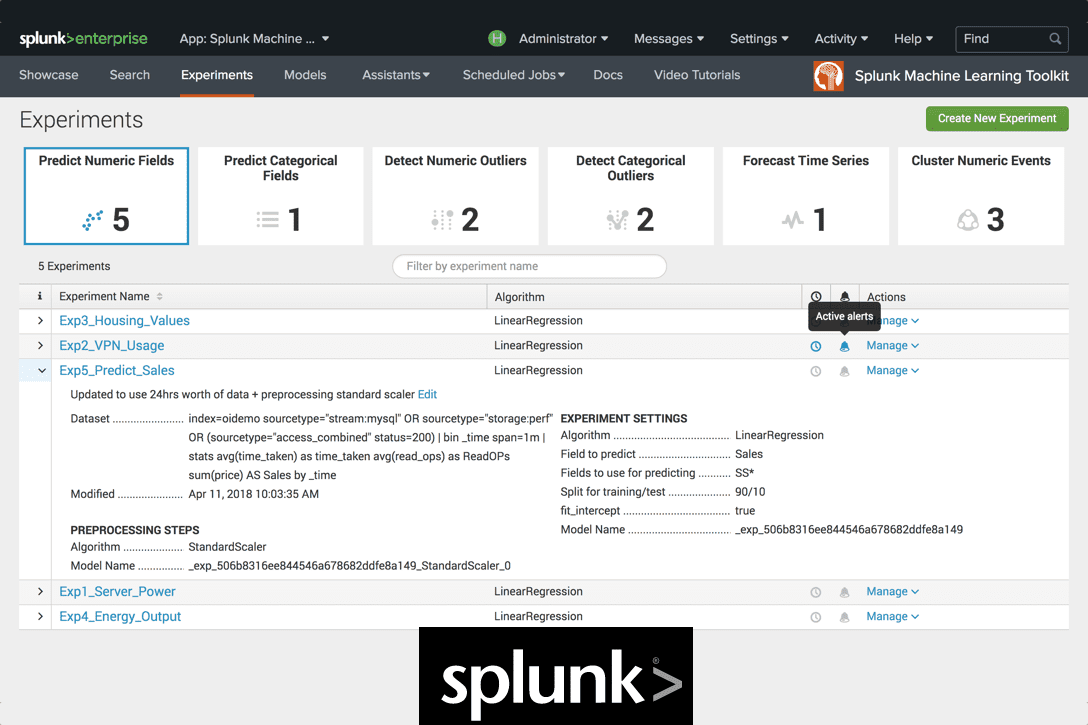The width and height of the screenshot is (1088, 725).
Task: Click the search magnifier icon in Find box
Action: pyautogui.click(x=1055, y=39)
